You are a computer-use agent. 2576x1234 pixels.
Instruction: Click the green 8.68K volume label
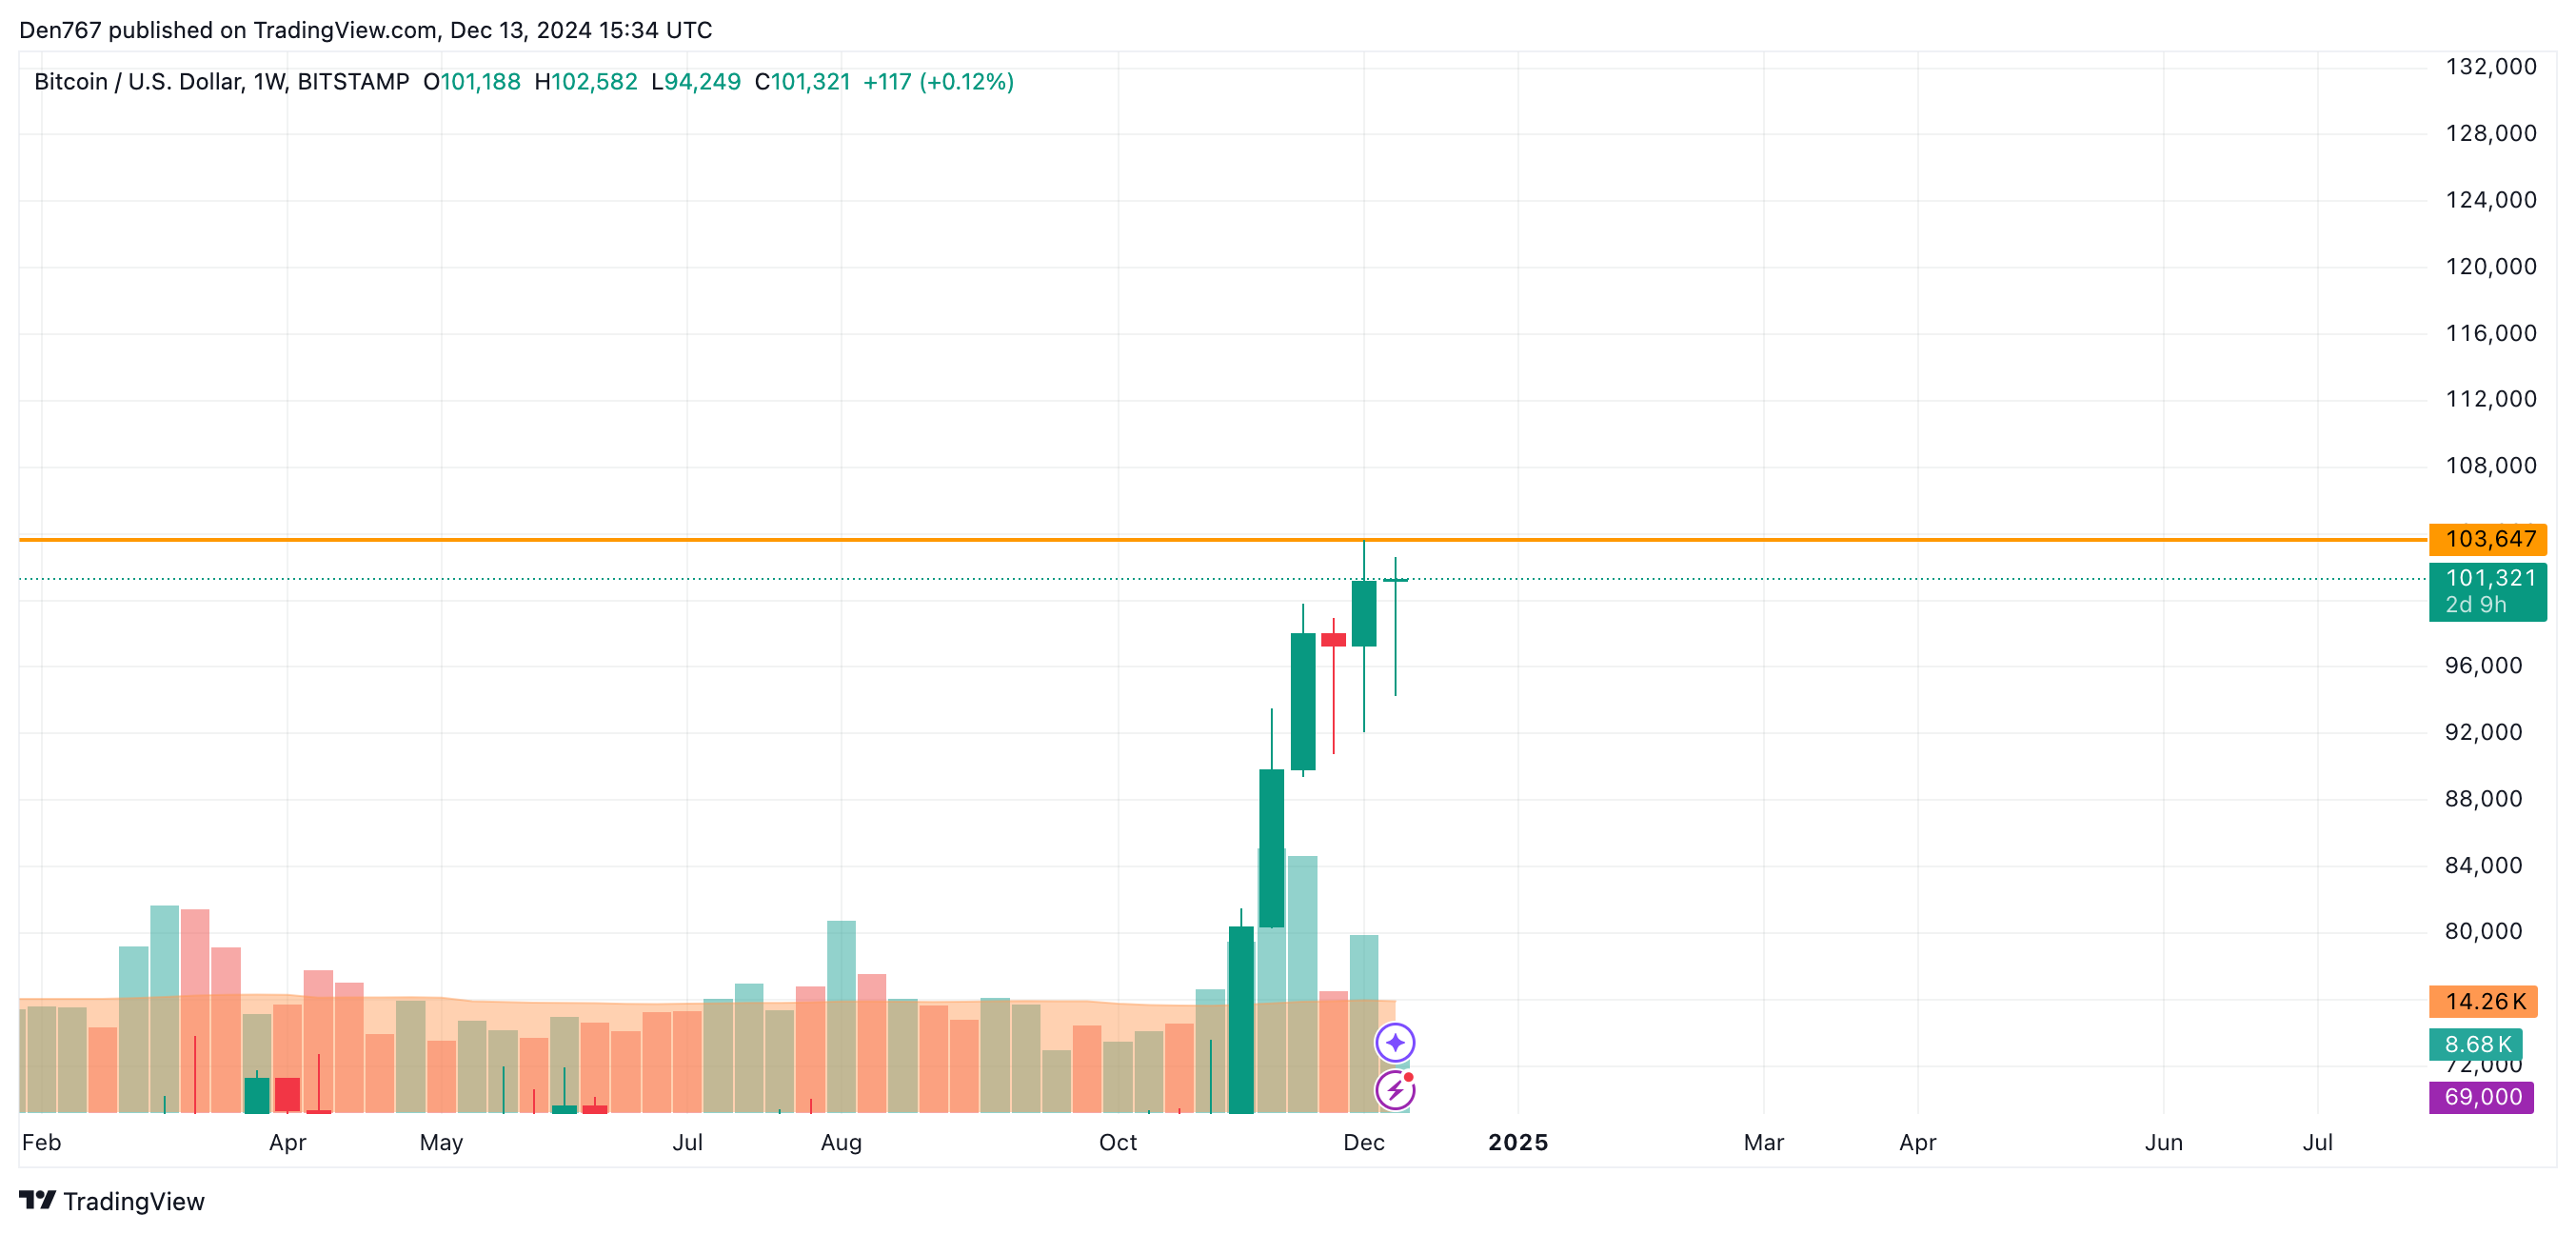(x=2475, y=1044)
